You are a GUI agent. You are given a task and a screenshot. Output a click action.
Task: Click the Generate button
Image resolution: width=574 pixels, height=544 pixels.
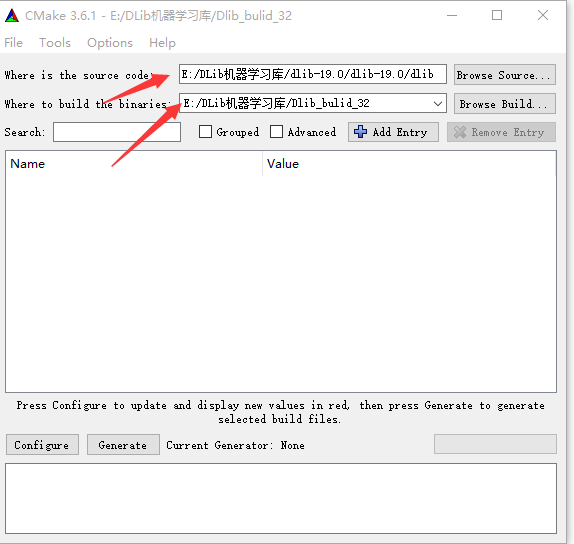tap(123, 445)
